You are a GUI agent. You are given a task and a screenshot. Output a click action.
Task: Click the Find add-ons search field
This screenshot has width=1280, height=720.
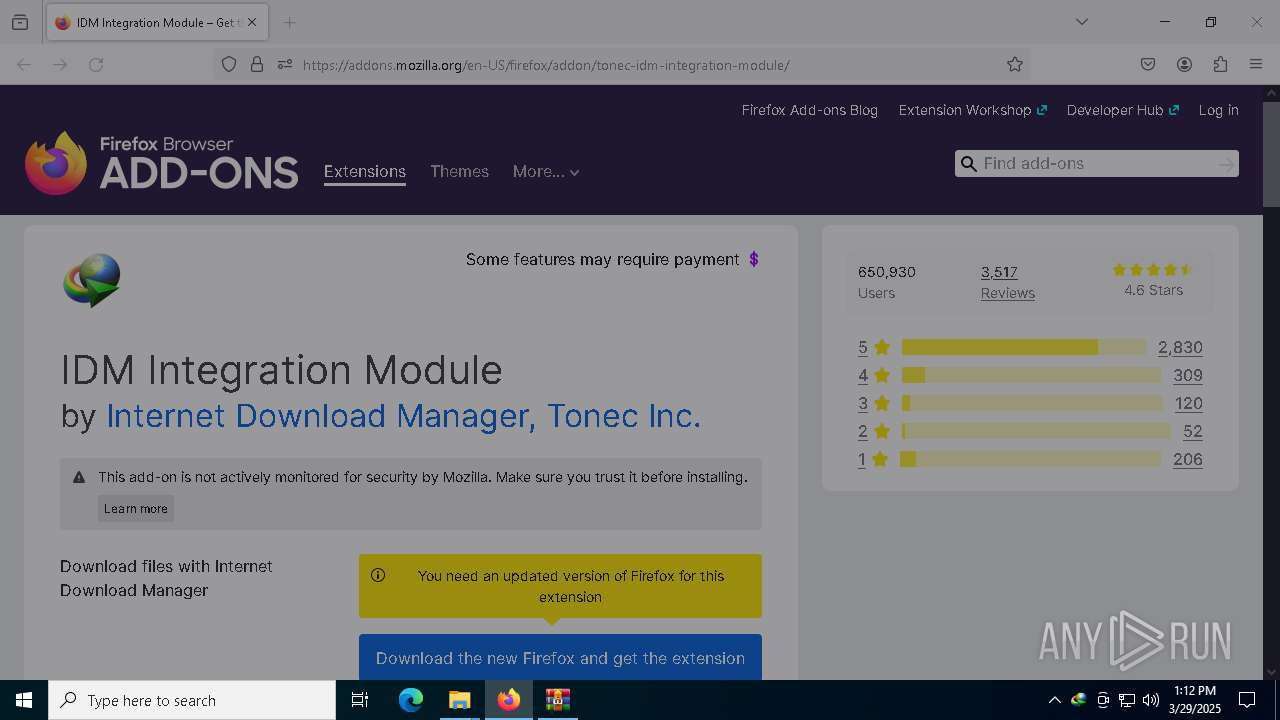(1095, 163)
